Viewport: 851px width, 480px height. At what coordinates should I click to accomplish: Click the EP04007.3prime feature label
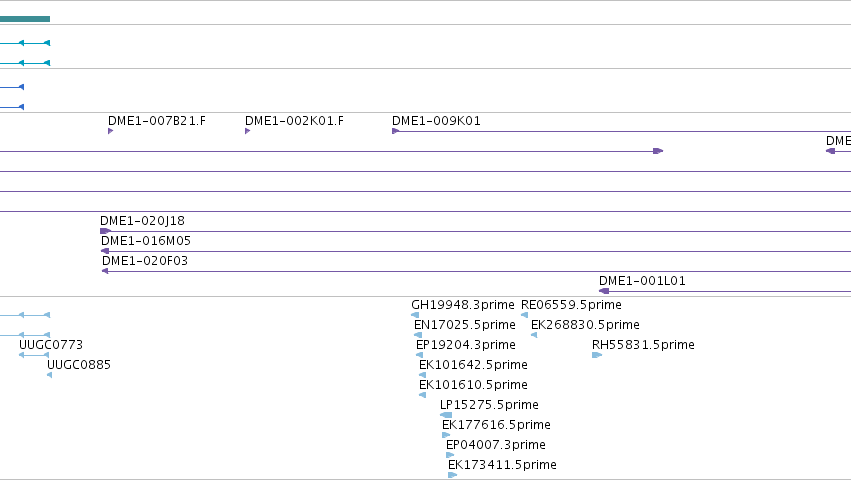click(496, 445)
